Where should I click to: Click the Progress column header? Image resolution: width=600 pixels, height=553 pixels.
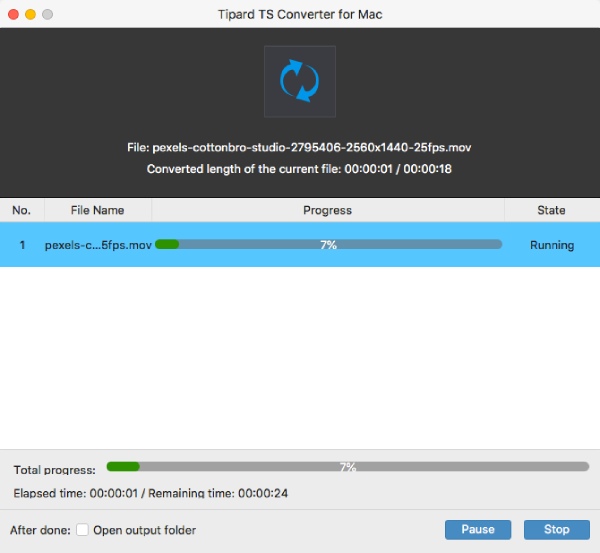tap(327, 210)
